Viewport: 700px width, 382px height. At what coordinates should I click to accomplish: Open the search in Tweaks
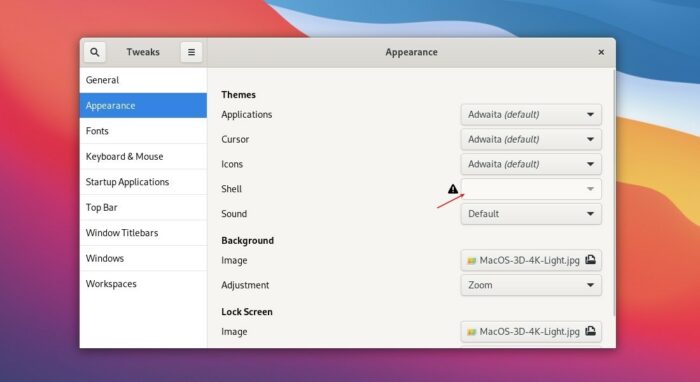(x=95, y=52)
